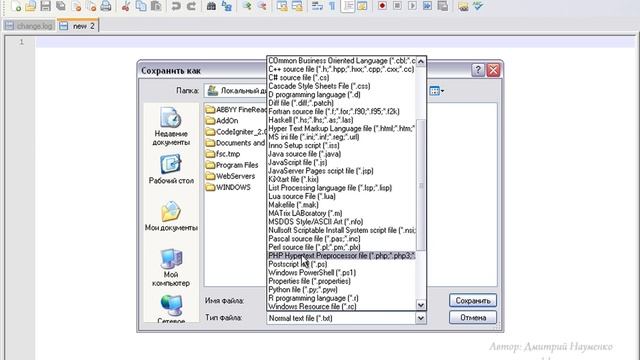Choose Python file (*.py) type
Viewport: 640px width, 360px height.
[341, 289]
